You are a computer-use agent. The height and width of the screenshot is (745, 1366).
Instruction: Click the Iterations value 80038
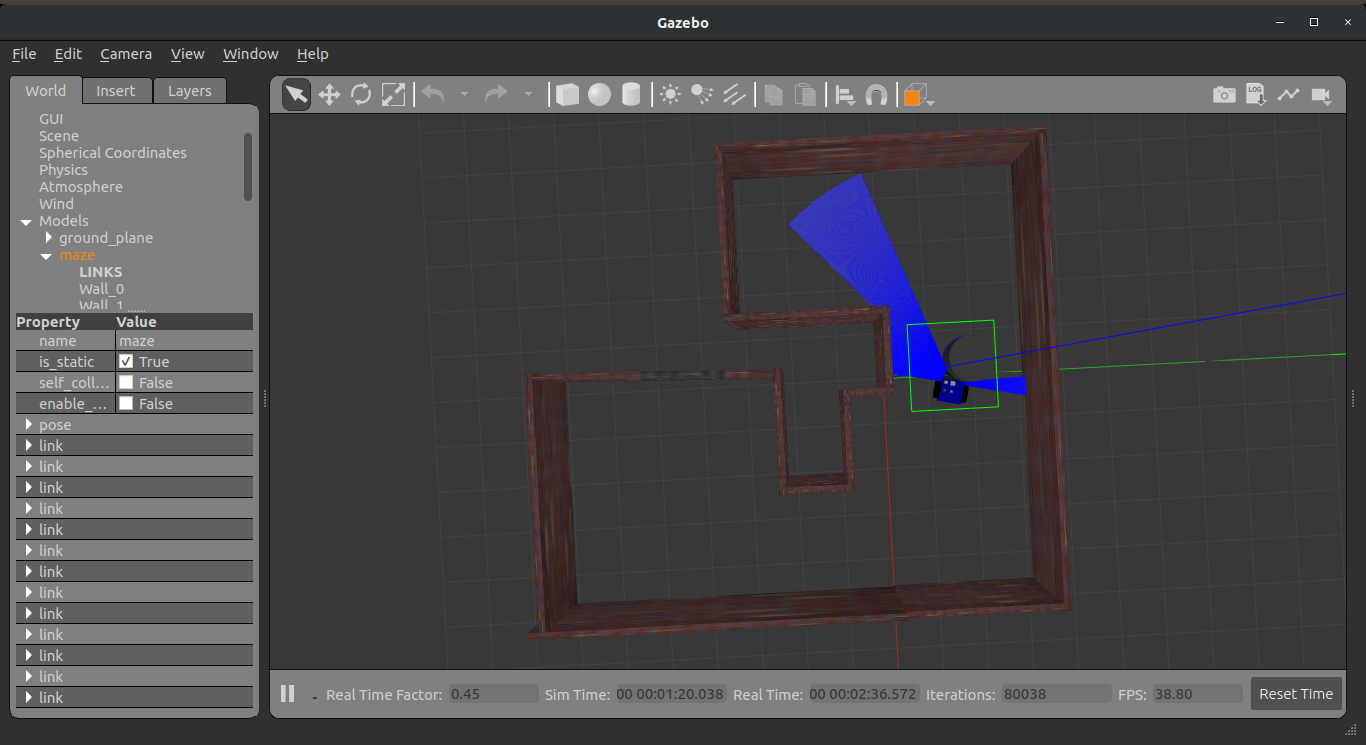click(1055, 694)
